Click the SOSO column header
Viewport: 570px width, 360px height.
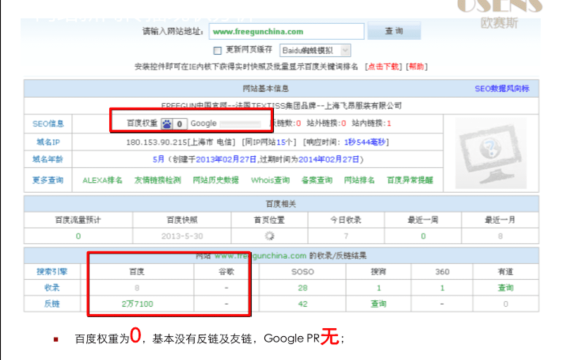pyautogui.click(x=302, y=272)
